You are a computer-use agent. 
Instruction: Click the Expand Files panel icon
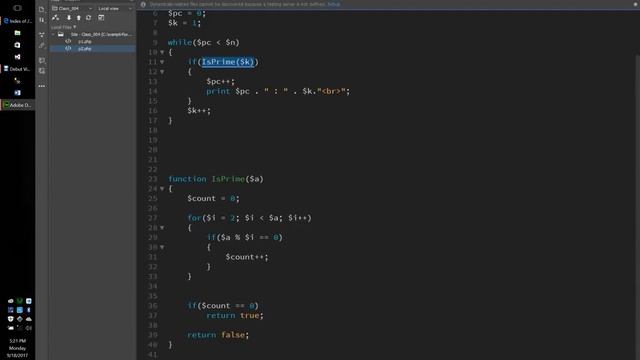[x=101, y=18]
